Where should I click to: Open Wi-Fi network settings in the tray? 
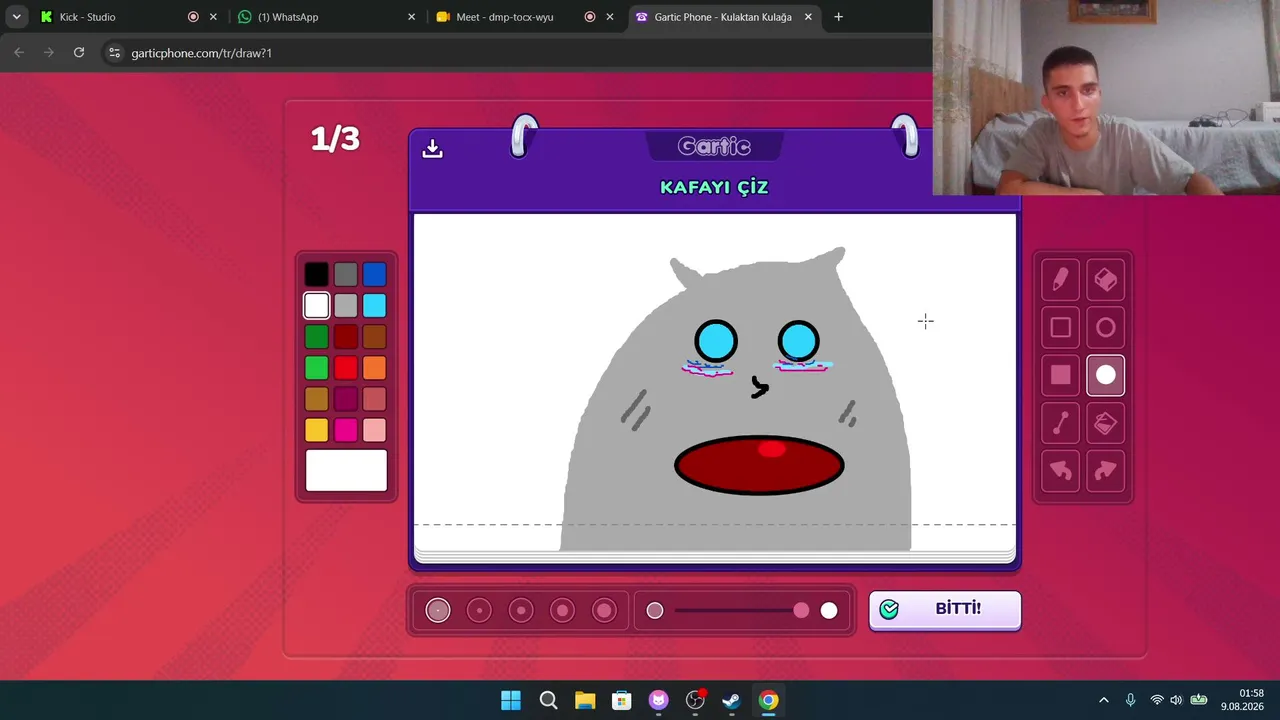1157,700
